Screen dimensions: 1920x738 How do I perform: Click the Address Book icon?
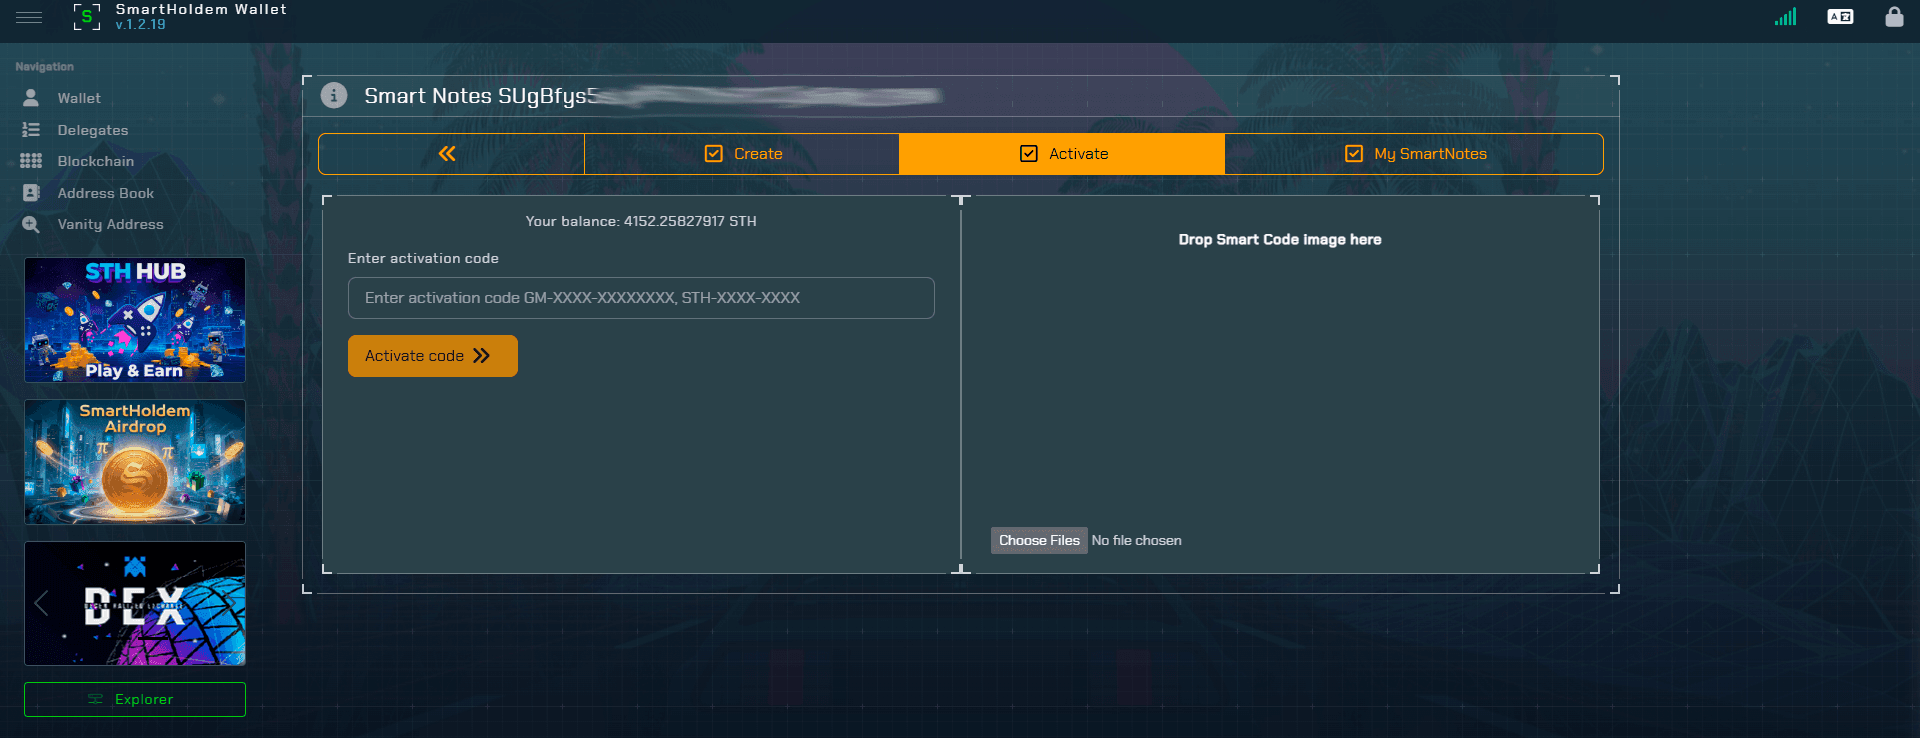point(31,193)
